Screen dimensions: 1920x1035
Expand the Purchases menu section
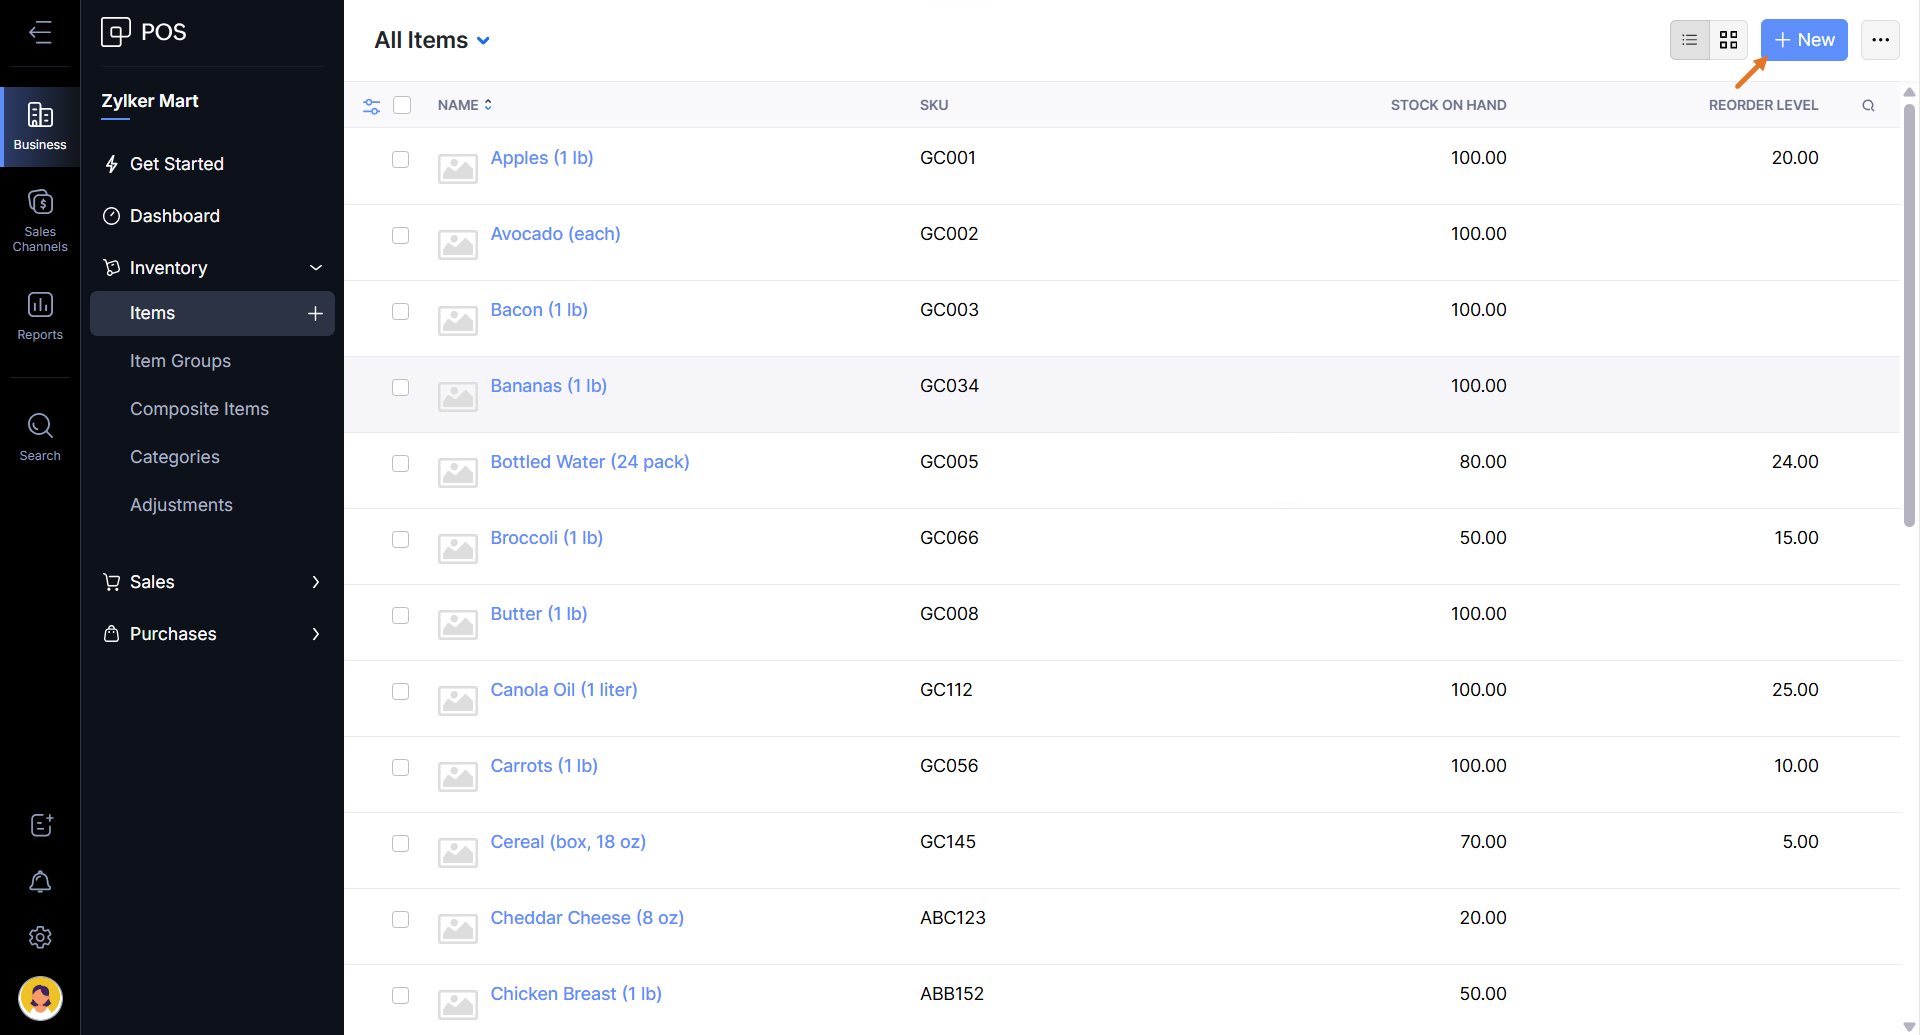tap(315, 634)
